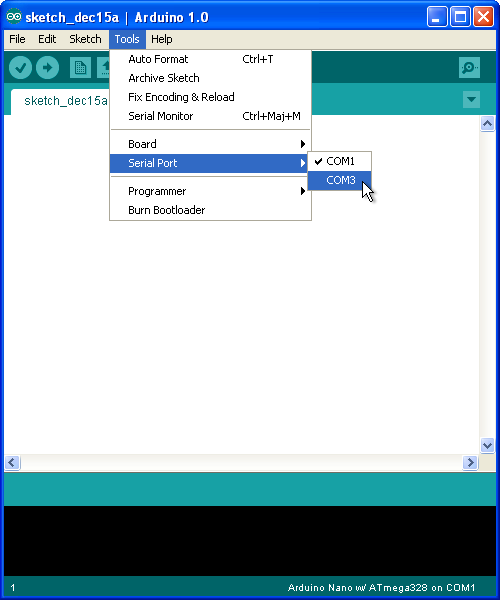Click the Arduino logo in title bar
This screenshot has width=500, height=600.
(14, 17)
